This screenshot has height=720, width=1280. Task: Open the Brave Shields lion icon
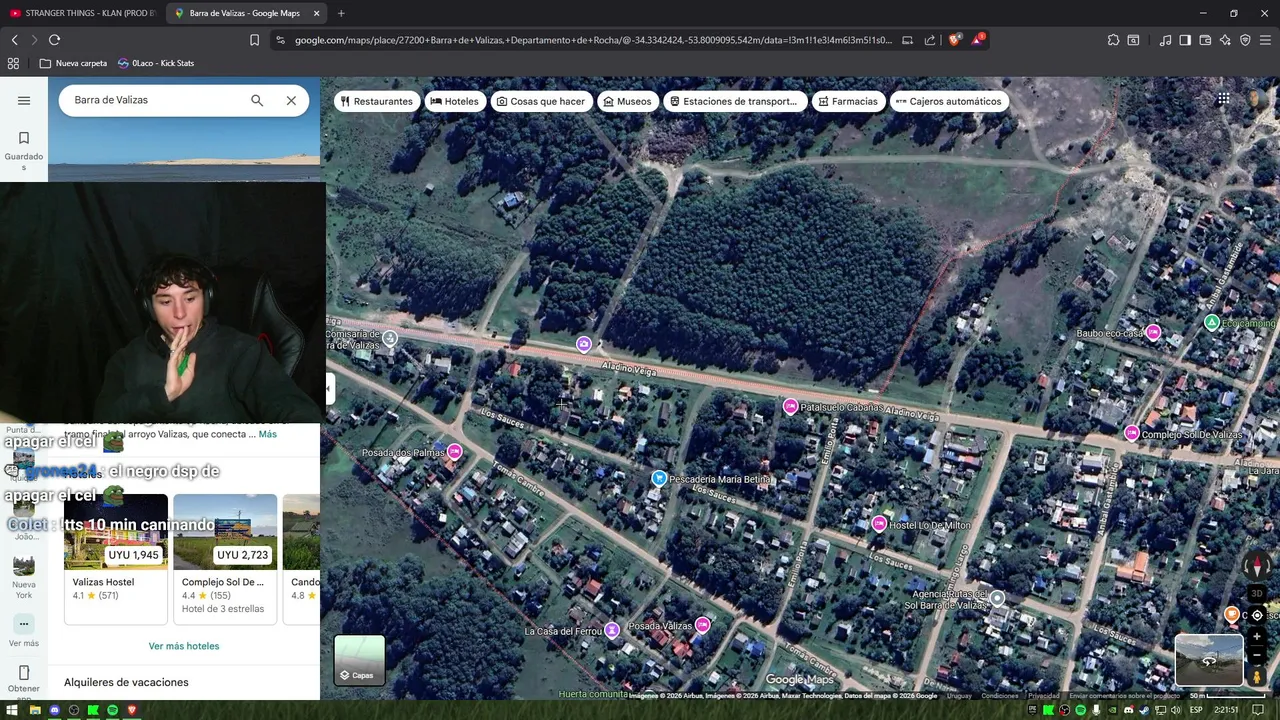(x=955, y=40)
